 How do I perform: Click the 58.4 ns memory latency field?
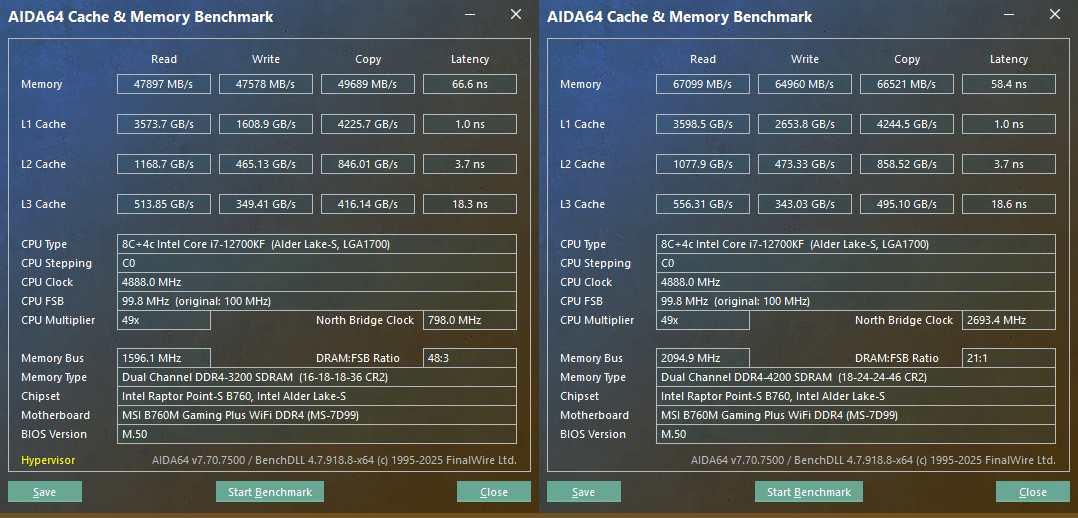tap(1009, 84)
